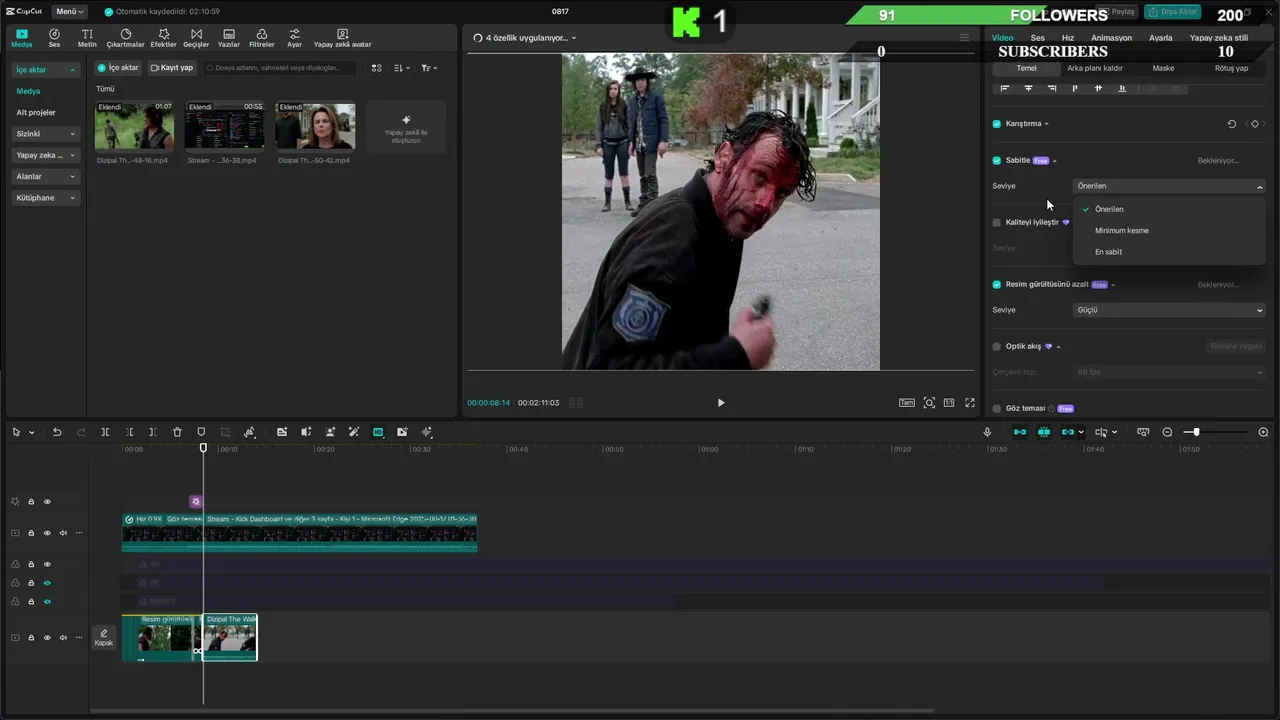Image resolution: width=1280 pixels, height=720 pixels.
Task: Select Önerilen in the level list
Action: (x=1169, y=209)
